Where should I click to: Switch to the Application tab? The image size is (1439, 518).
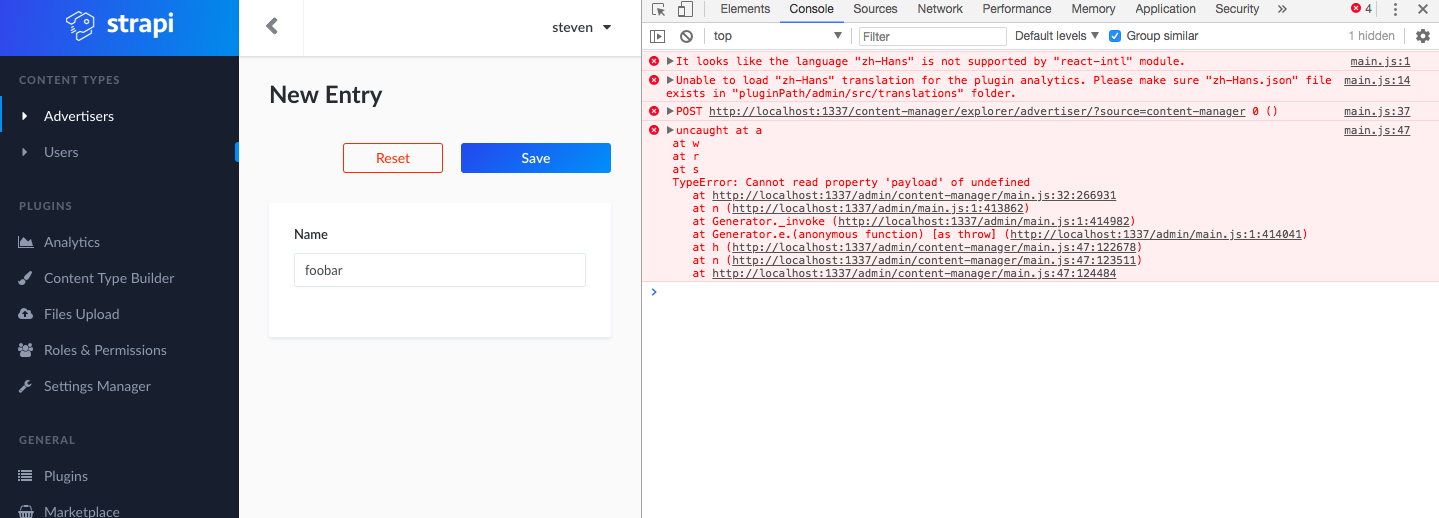pyautogui.click(x=1165, y=9)
